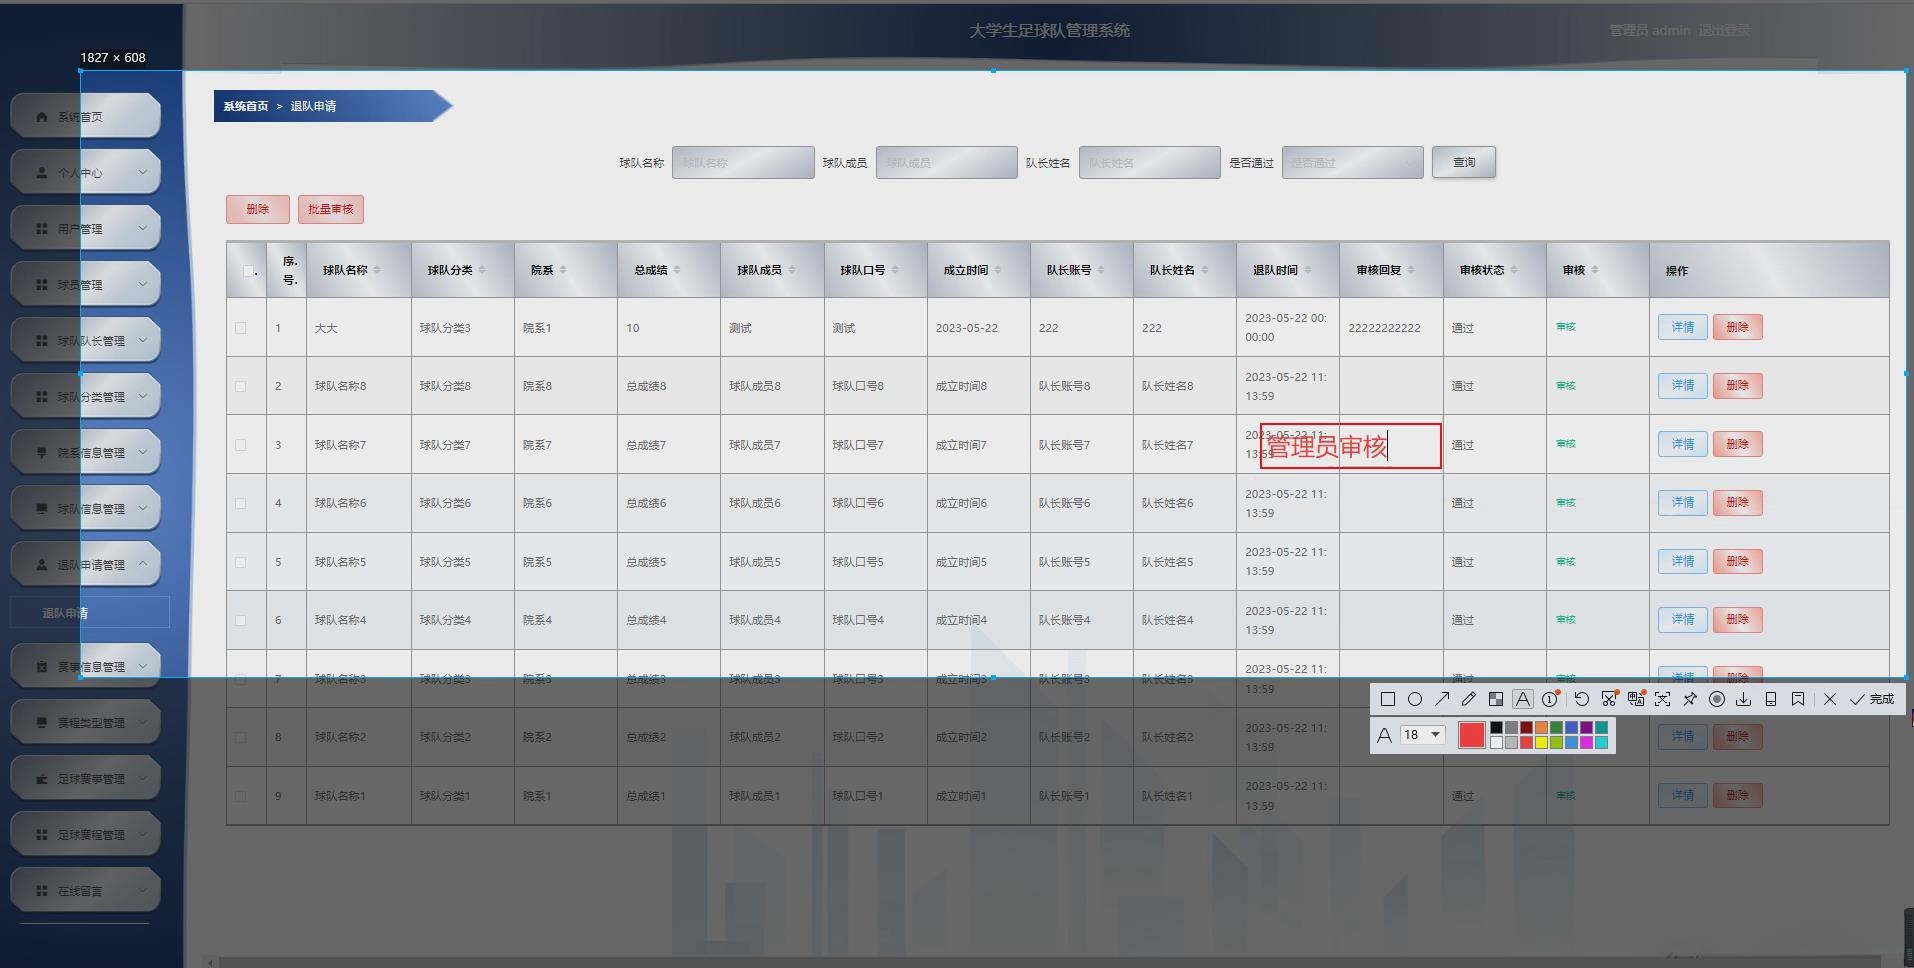Sort the table by 总成绩 column
Viewport: 1914px width, 968px height.
click(x=677, y=270)
